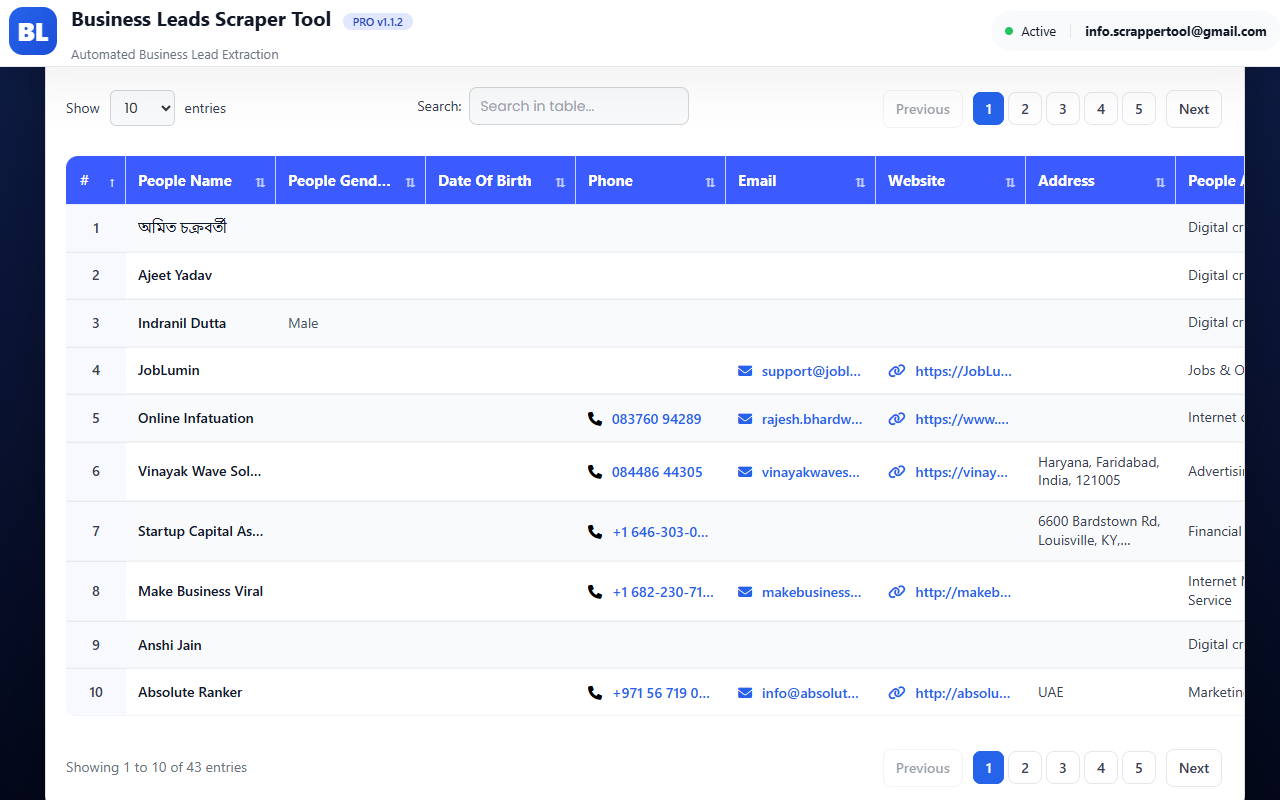Sort Phone column using its sort icon
Screen dimensions: 1280x800
tap(710, 182)
